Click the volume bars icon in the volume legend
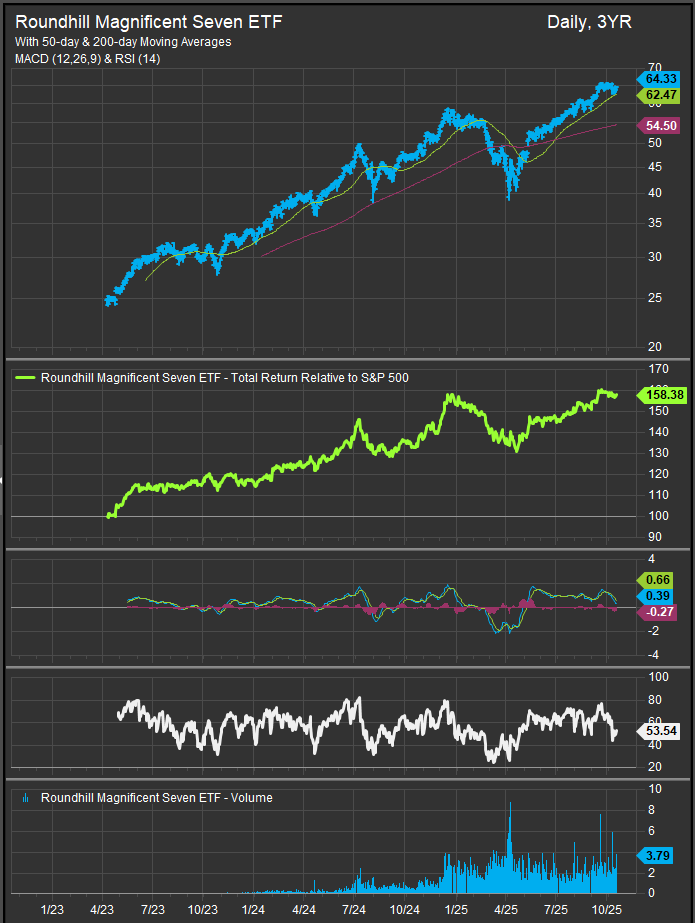This screenshot has width=695, height=923. (x=24, y=798)
